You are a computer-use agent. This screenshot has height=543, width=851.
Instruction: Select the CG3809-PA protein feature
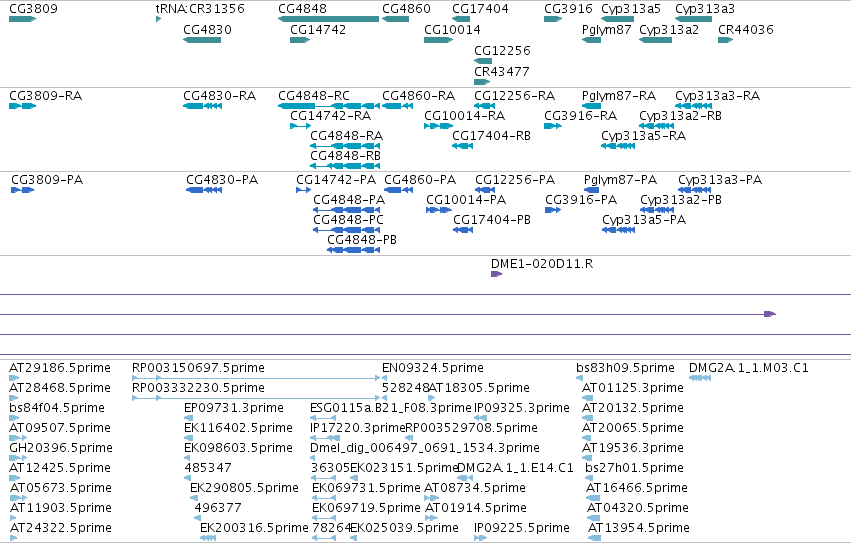(23, 190)
